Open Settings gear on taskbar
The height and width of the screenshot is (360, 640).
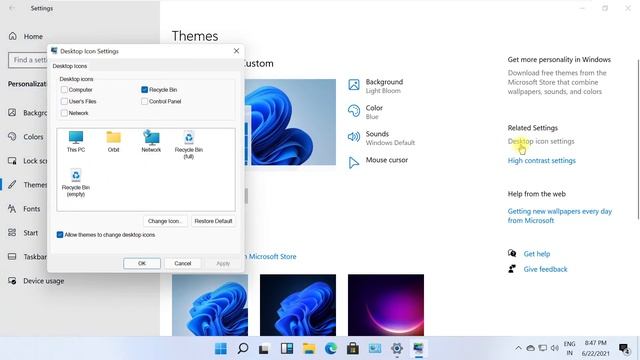[x=397, y=349]
